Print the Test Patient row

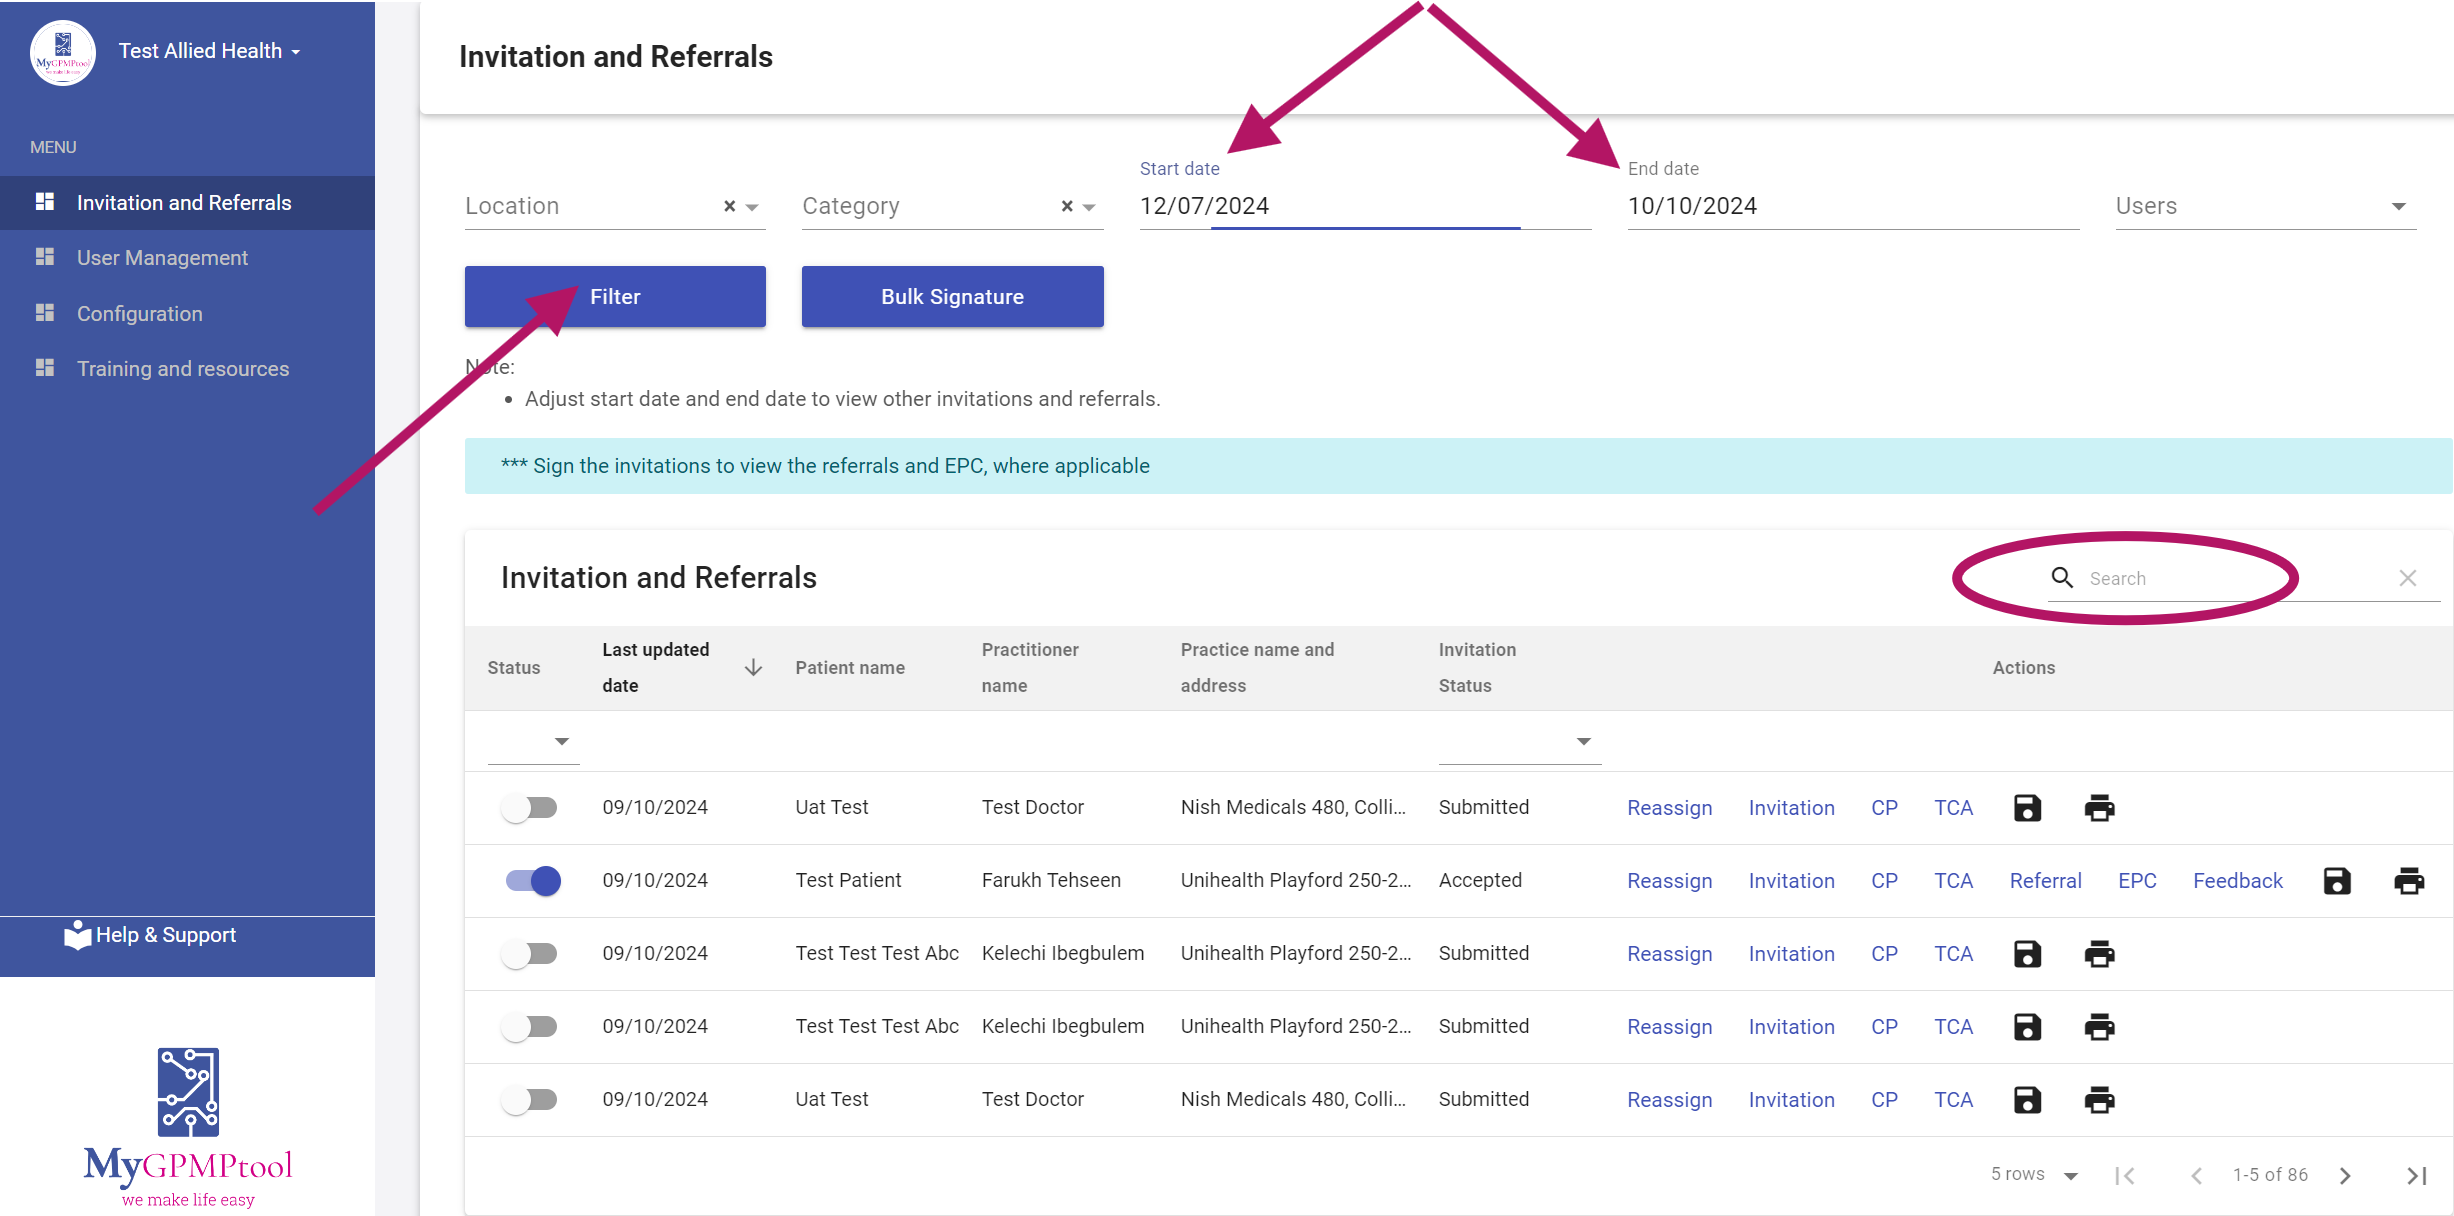point(2409,881)
